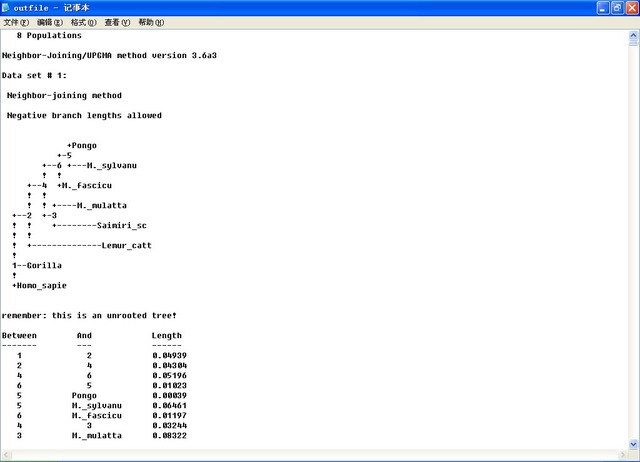Click the text '8 Populations'
This screenshot has height=462, width=640.
pyautogui.click(x=49, y=36)
